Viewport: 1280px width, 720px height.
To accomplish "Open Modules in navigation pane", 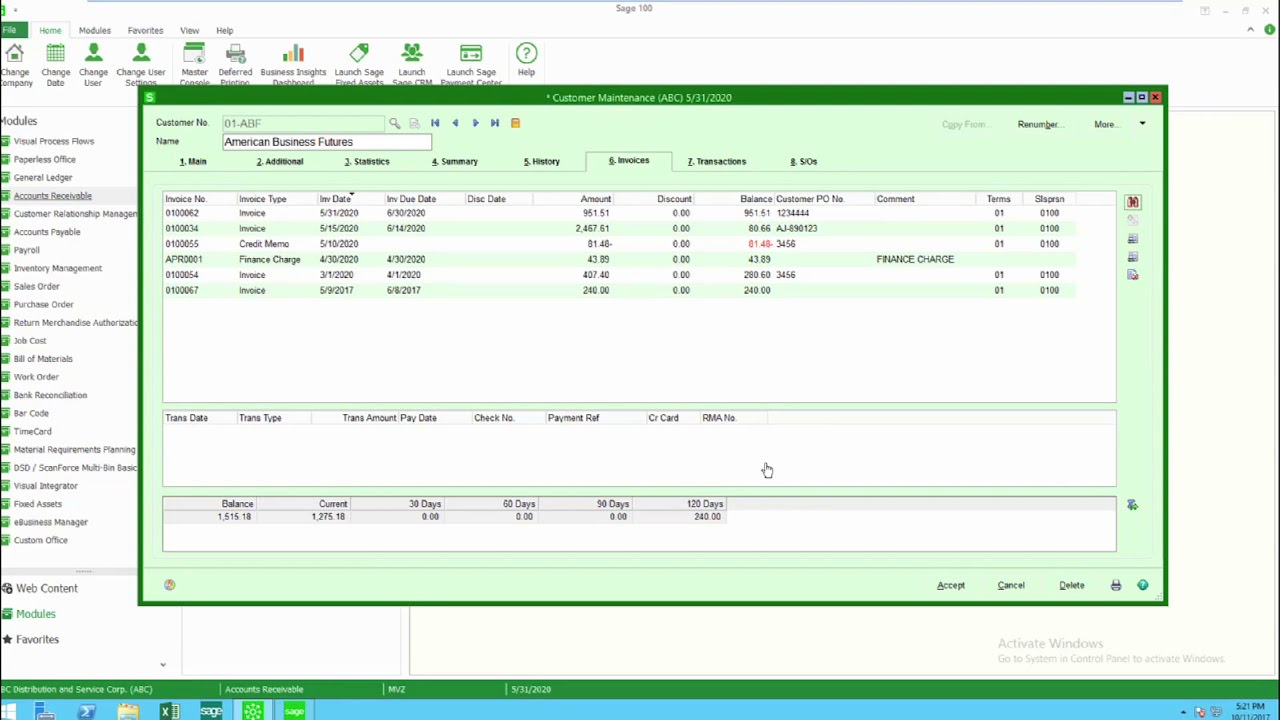I will [x=35, y=614].
